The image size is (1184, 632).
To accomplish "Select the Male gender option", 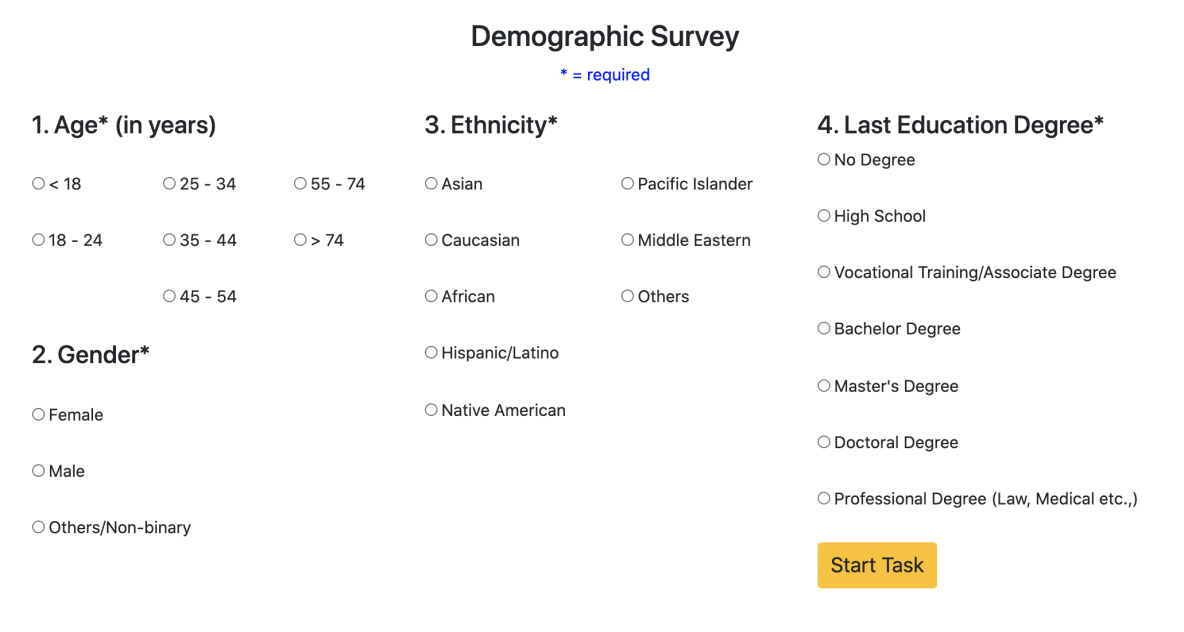I will click(38, 470).
